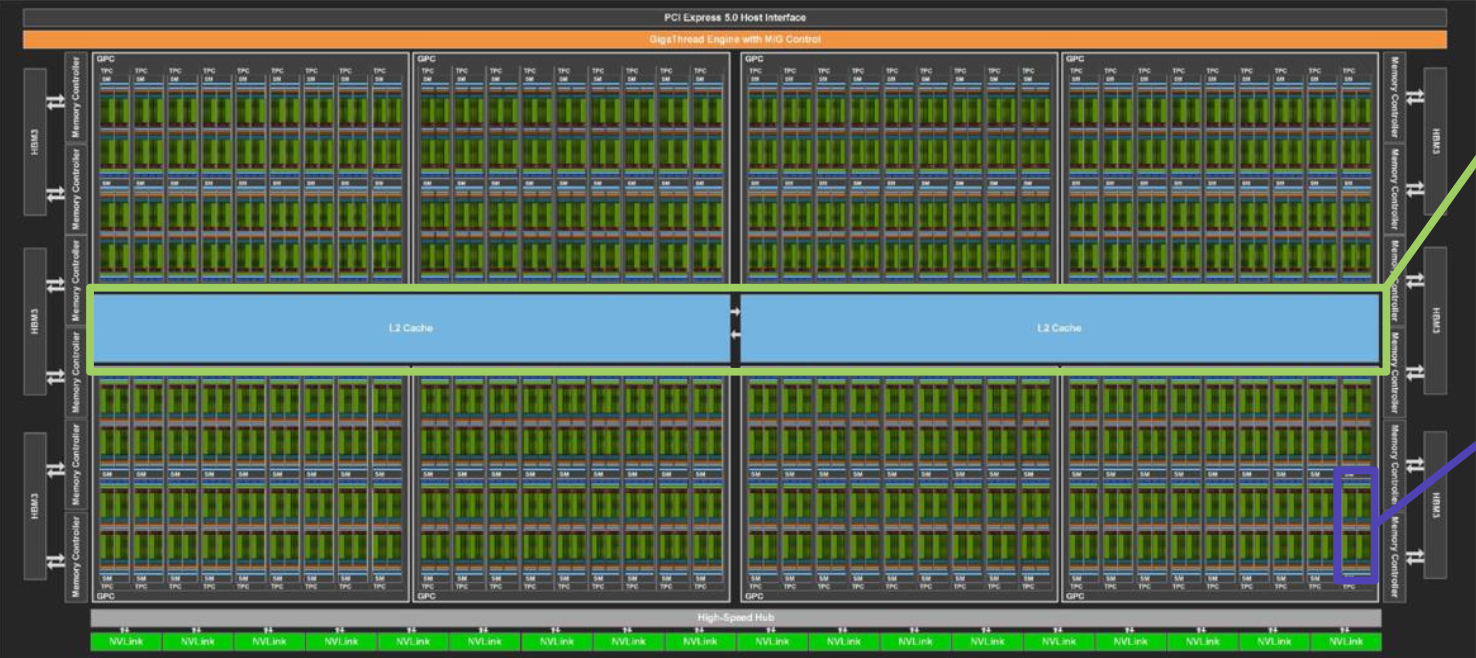
Task: Click the topmost left Memory Controller
Action: pos(76,97)
